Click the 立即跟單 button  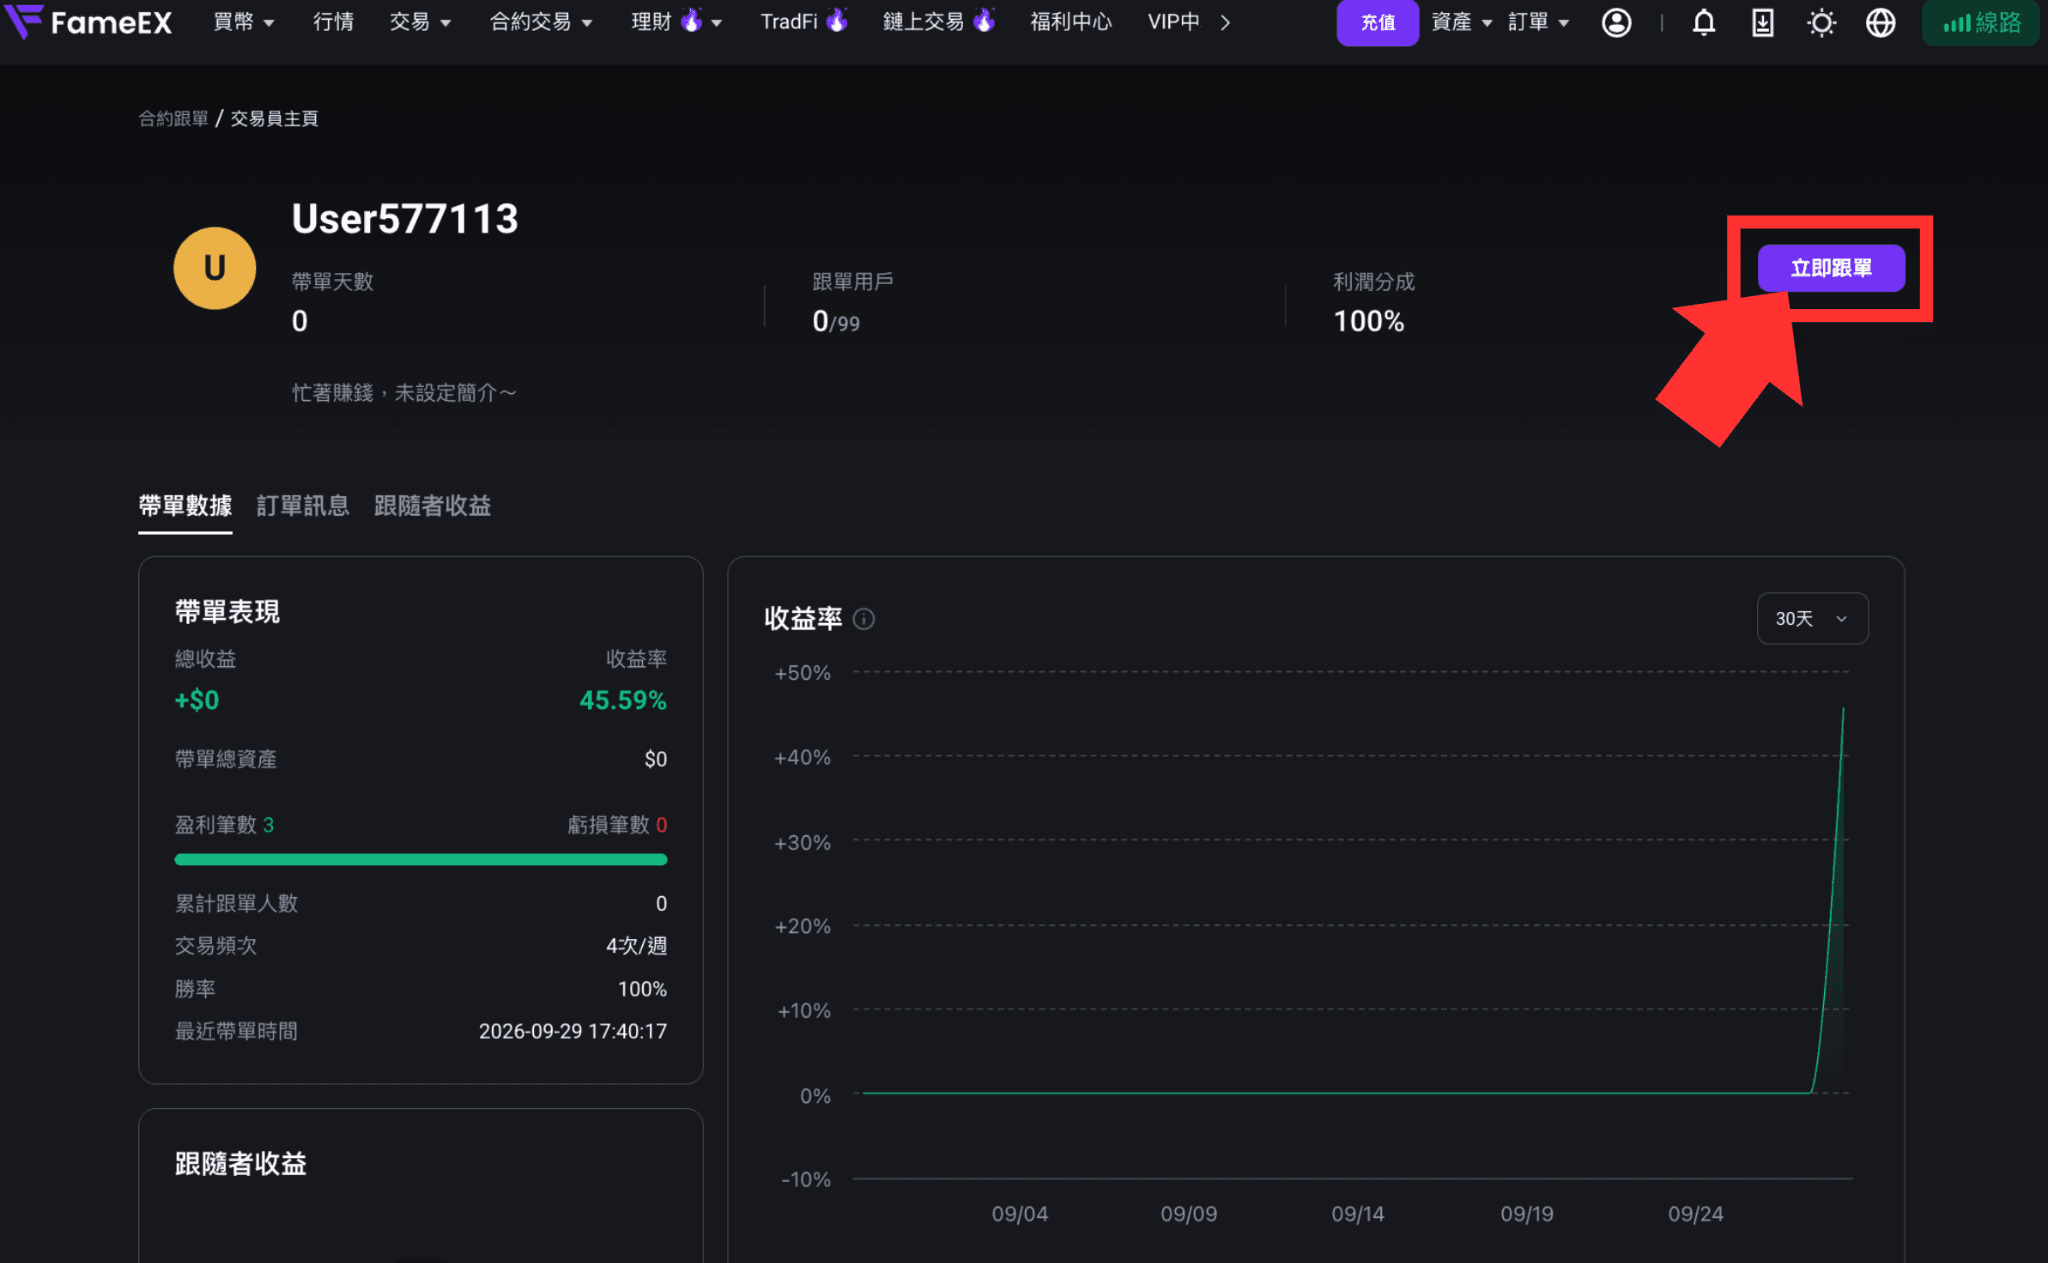pyautogui.click(x=1831, y=268)
